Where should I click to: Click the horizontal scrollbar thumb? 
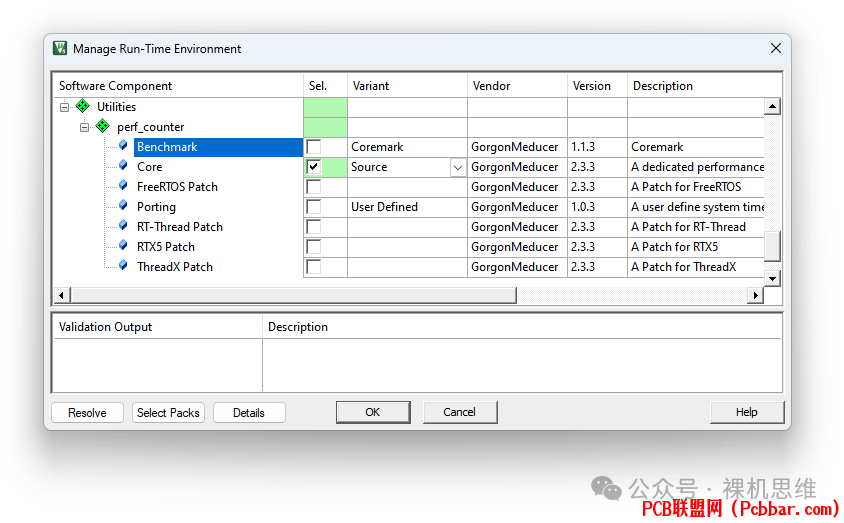click(x=294, y=295)
